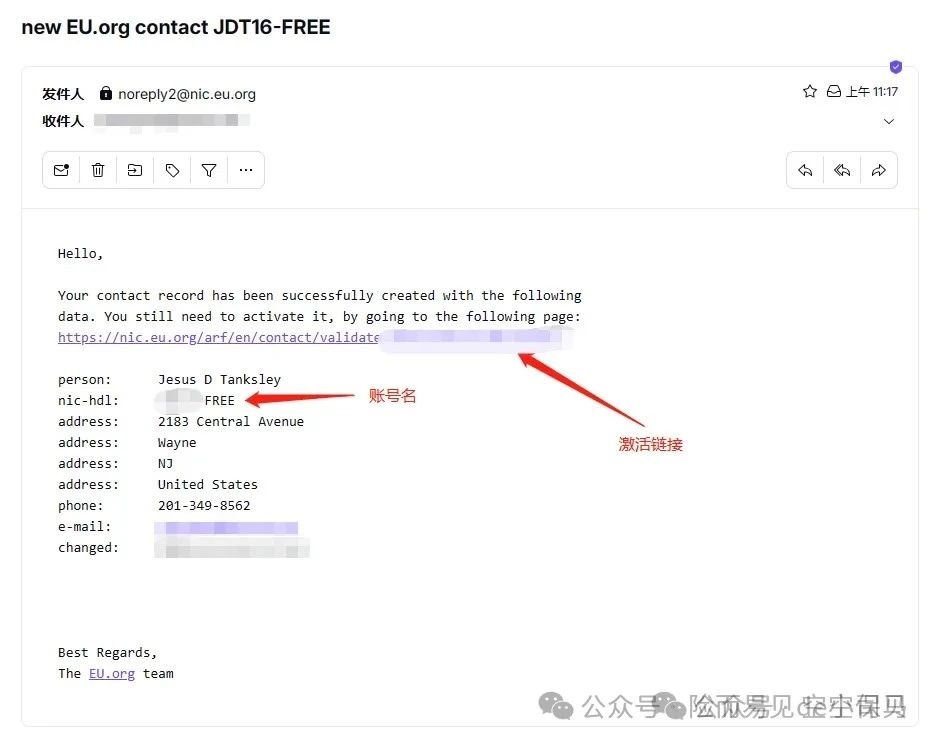Viewport: 938px width, 745px height.
Task: Reply all to this email
Action: coord(842,171)
